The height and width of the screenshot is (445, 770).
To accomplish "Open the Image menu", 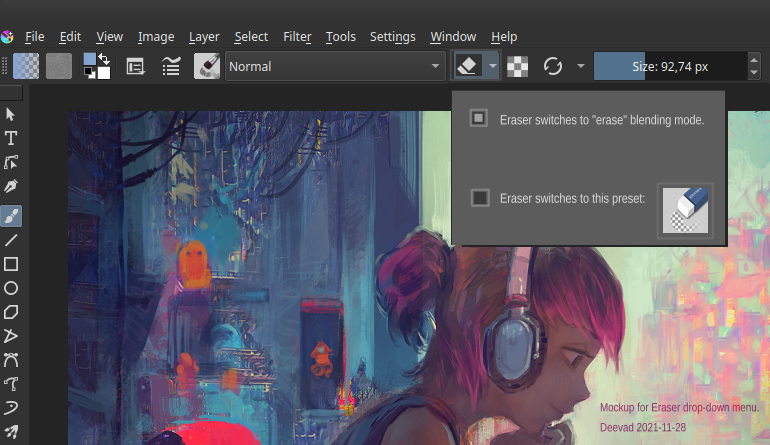I will pyautogui.click(x=156, y=37).
